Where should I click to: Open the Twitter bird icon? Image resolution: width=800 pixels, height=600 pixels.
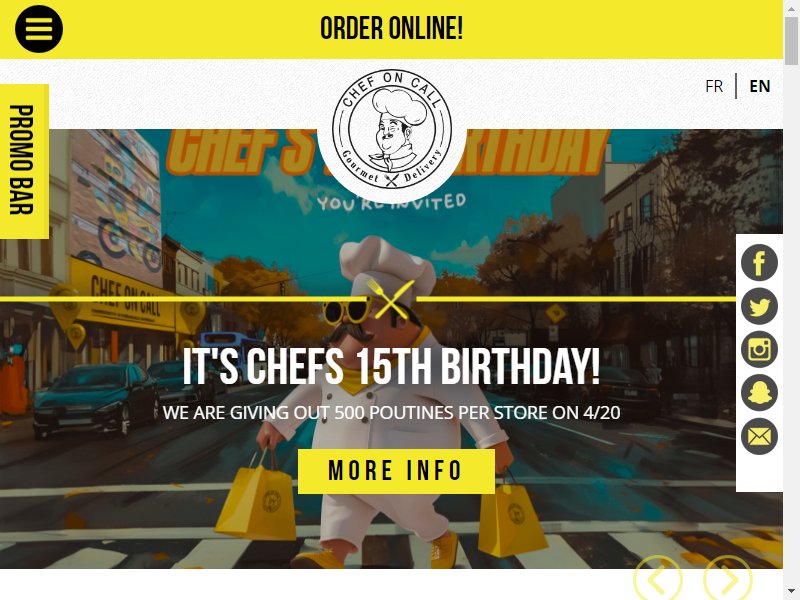759,306
